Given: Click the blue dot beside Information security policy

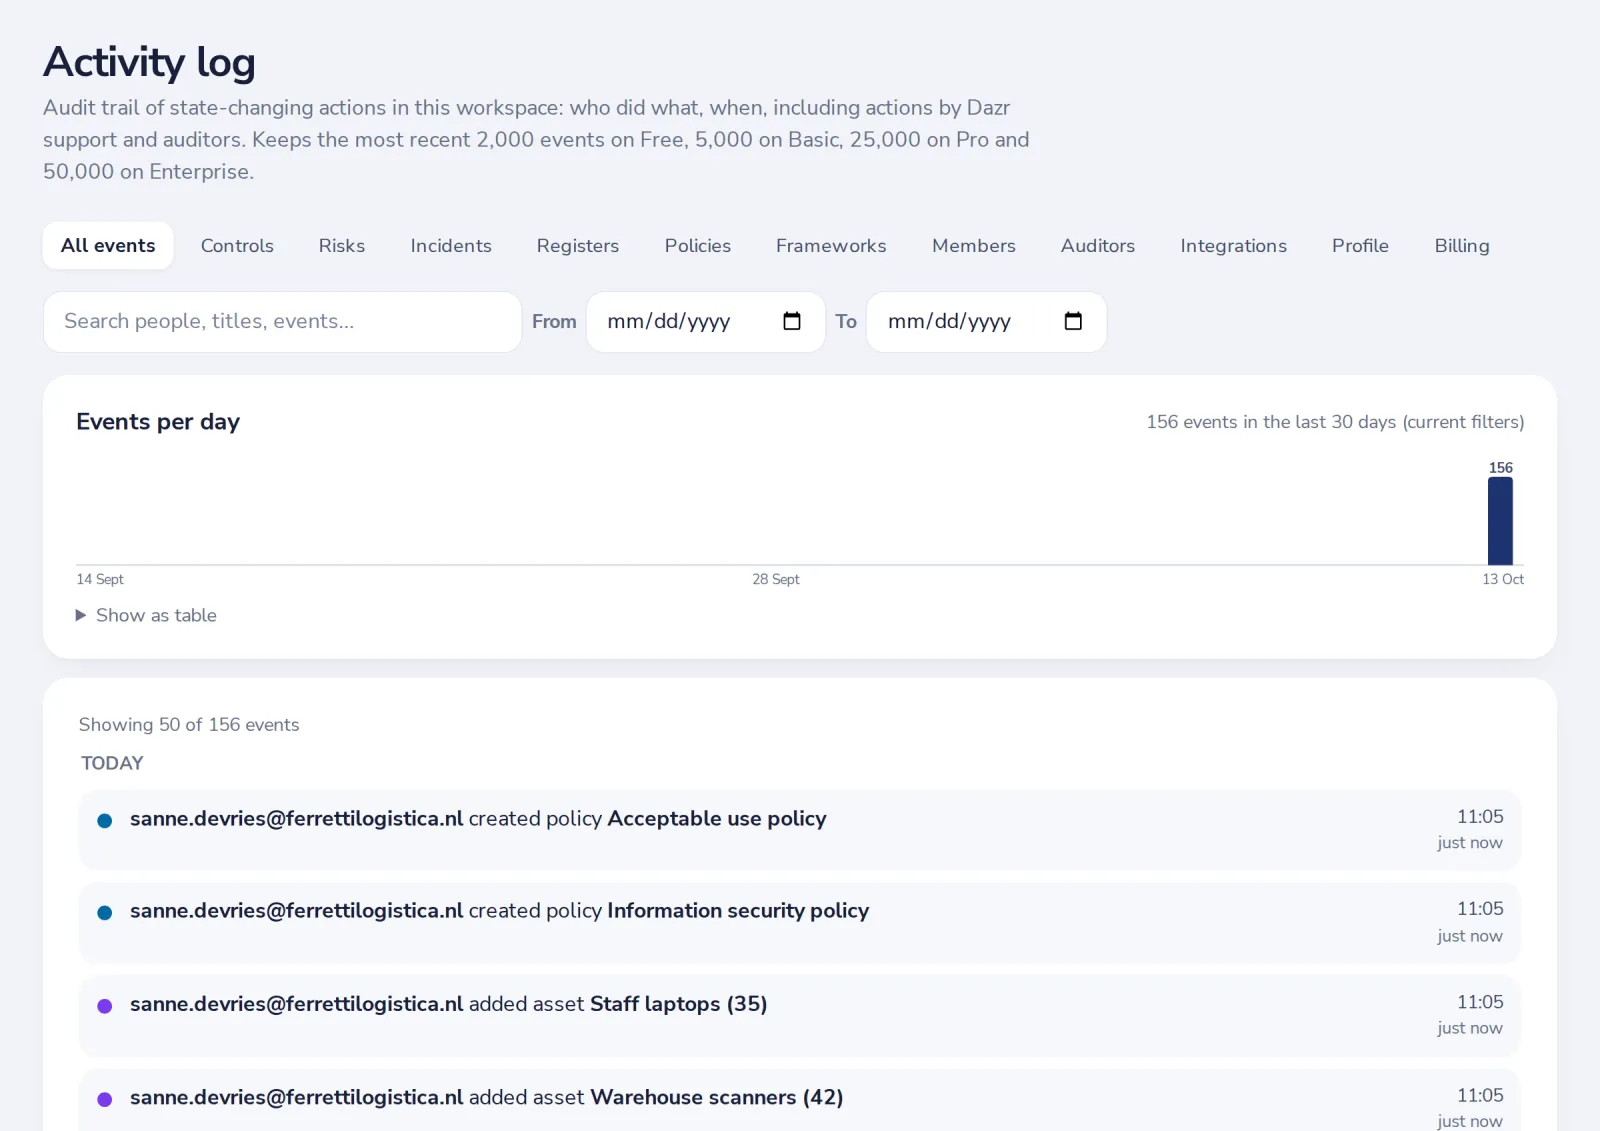Looking at the screenshot, I should (104, 912).
